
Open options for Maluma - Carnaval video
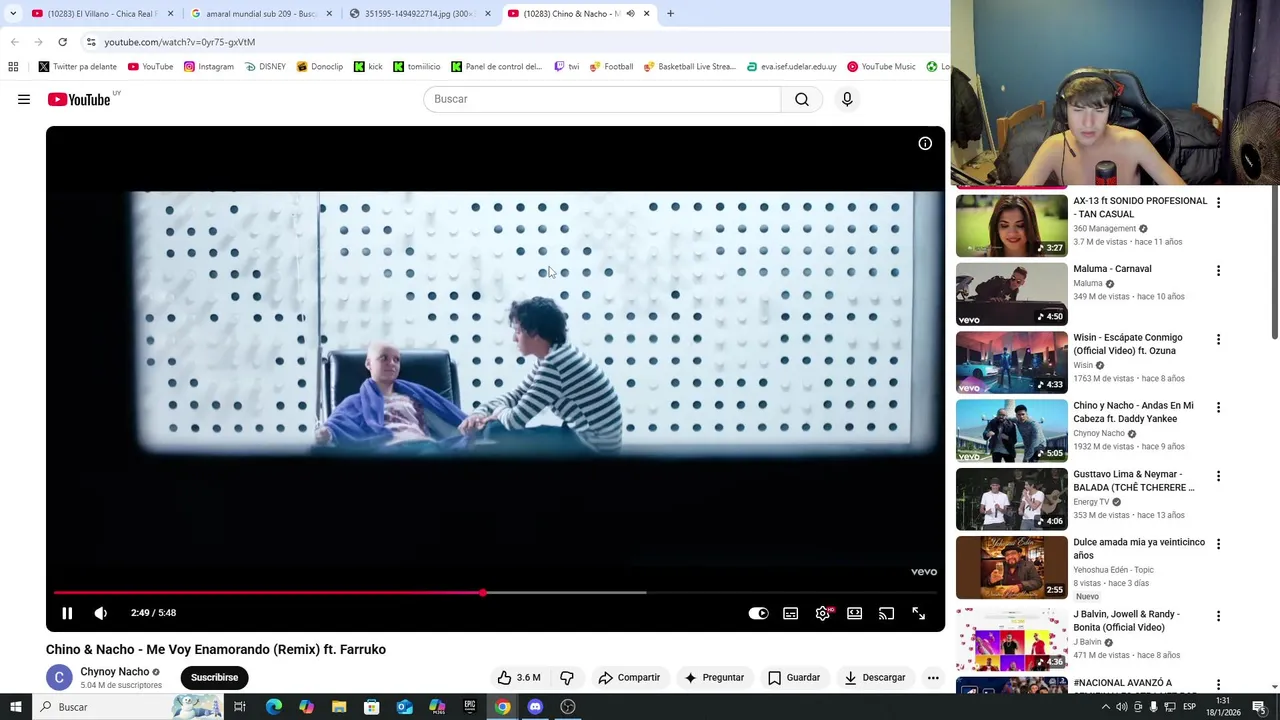coord(1218,270)
